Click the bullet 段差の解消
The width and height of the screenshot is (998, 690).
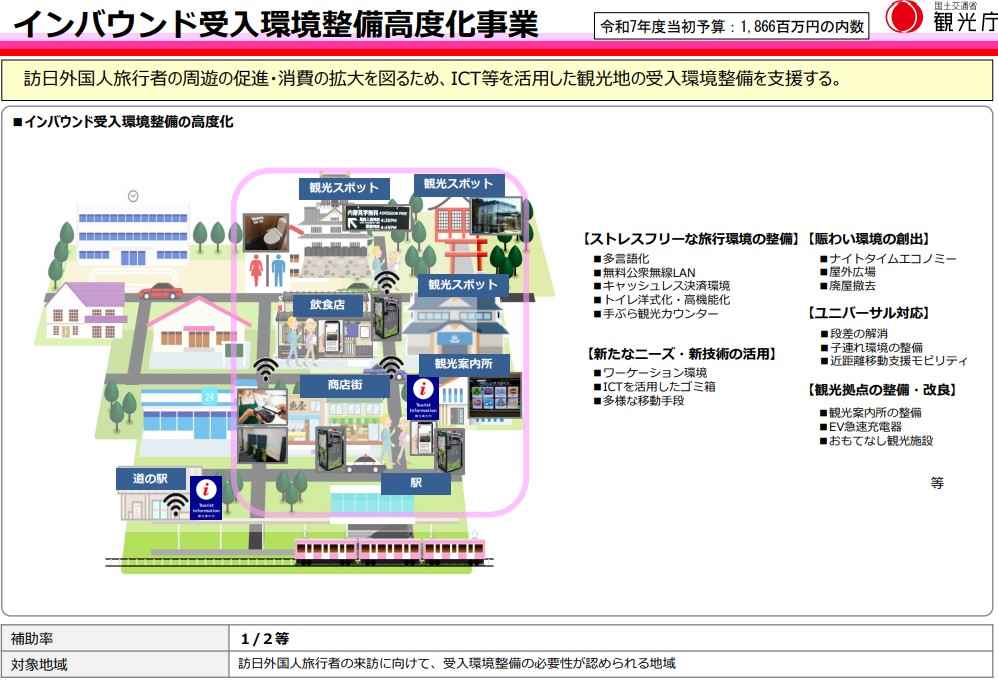pyautogui.click(x=854, y=334)
